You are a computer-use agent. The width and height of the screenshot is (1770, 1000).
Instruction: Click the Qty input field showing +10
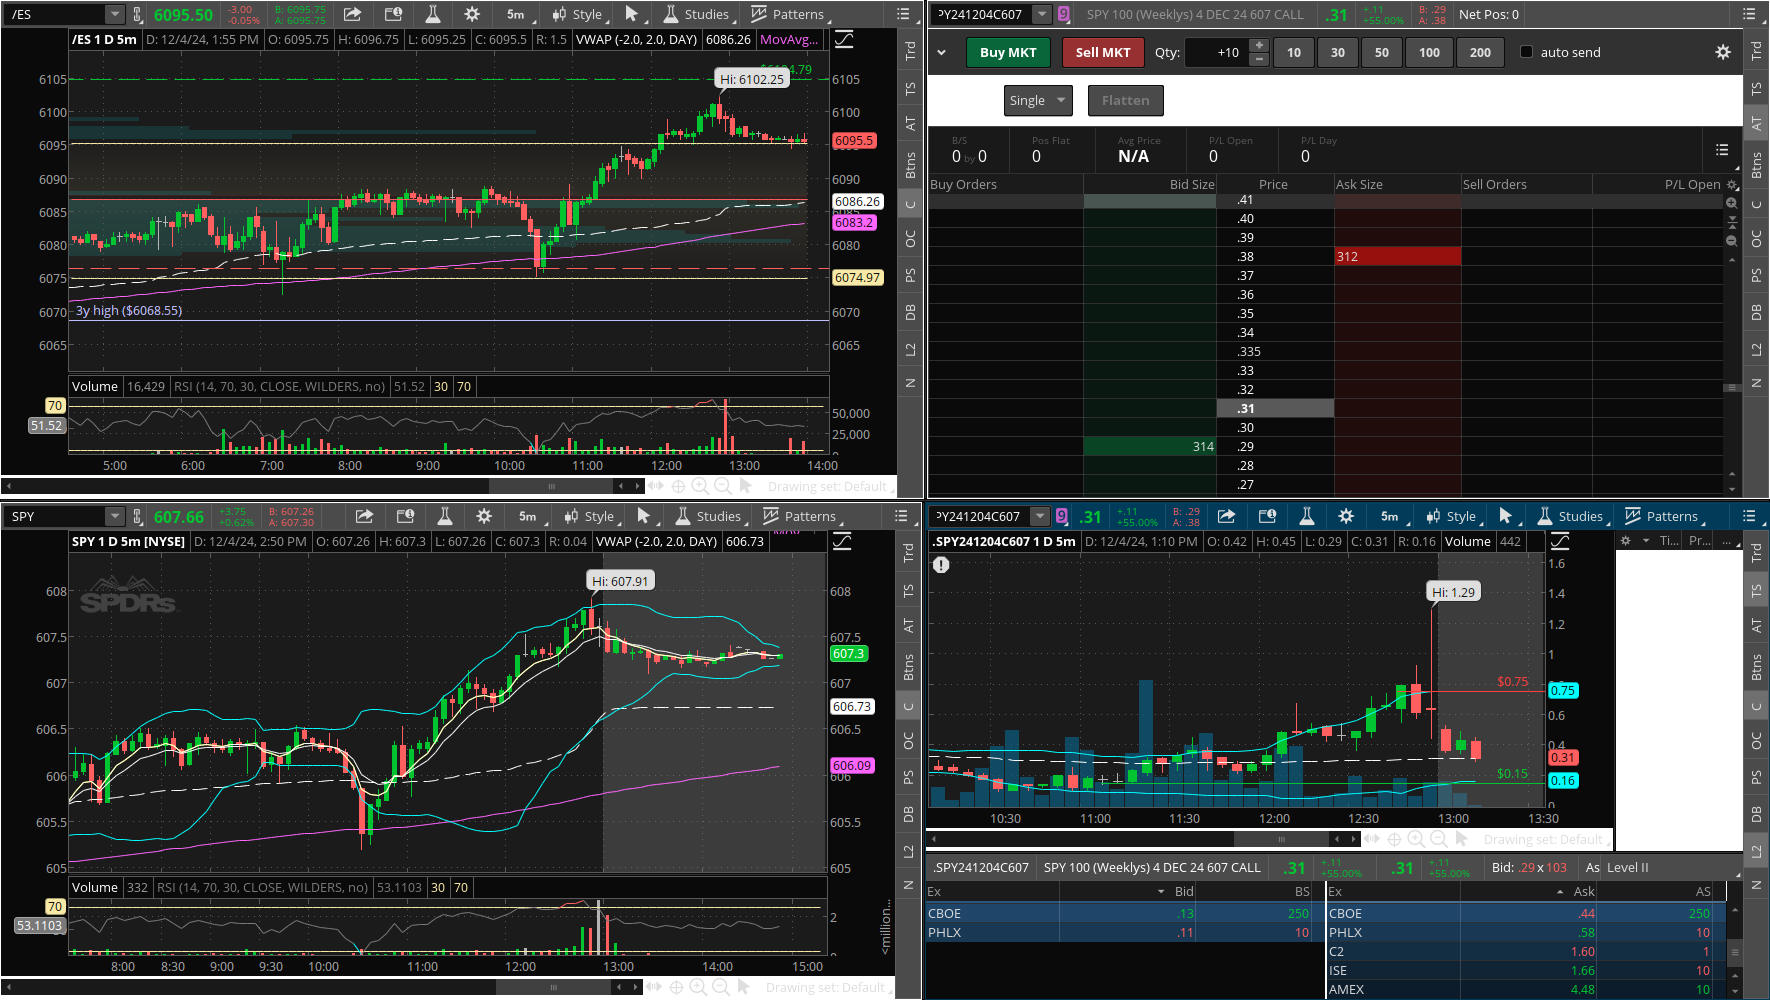(x=1217, y=52)
